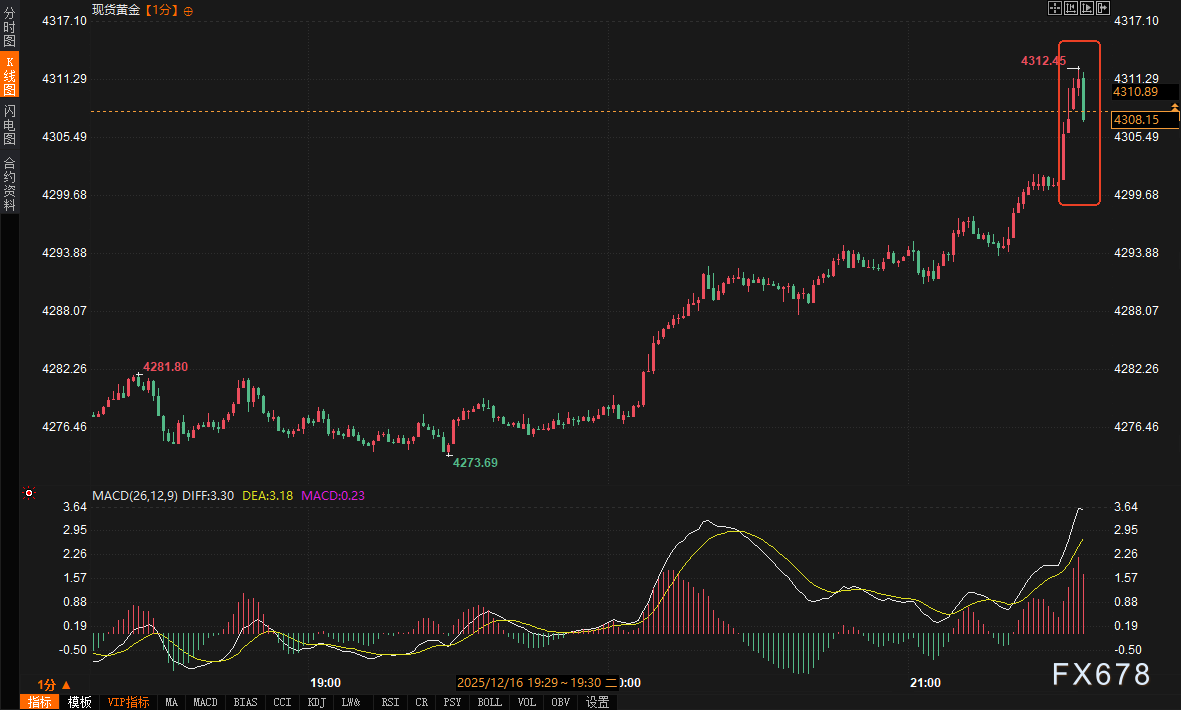Click the orange circle icon beside 现货黄金 title

[189, 10]
